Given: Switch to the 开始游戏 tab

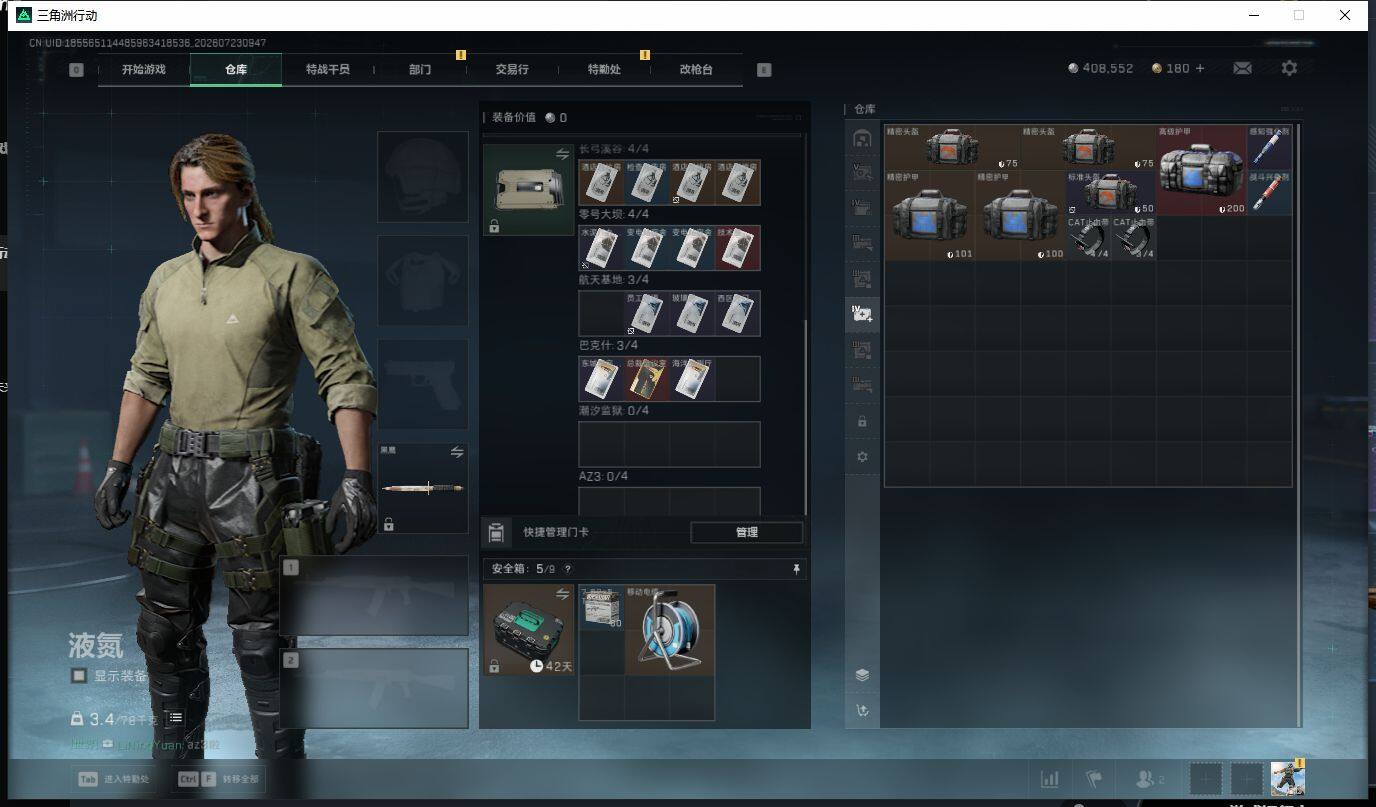Looking at the screenshot, I should [x=144, y=69].
